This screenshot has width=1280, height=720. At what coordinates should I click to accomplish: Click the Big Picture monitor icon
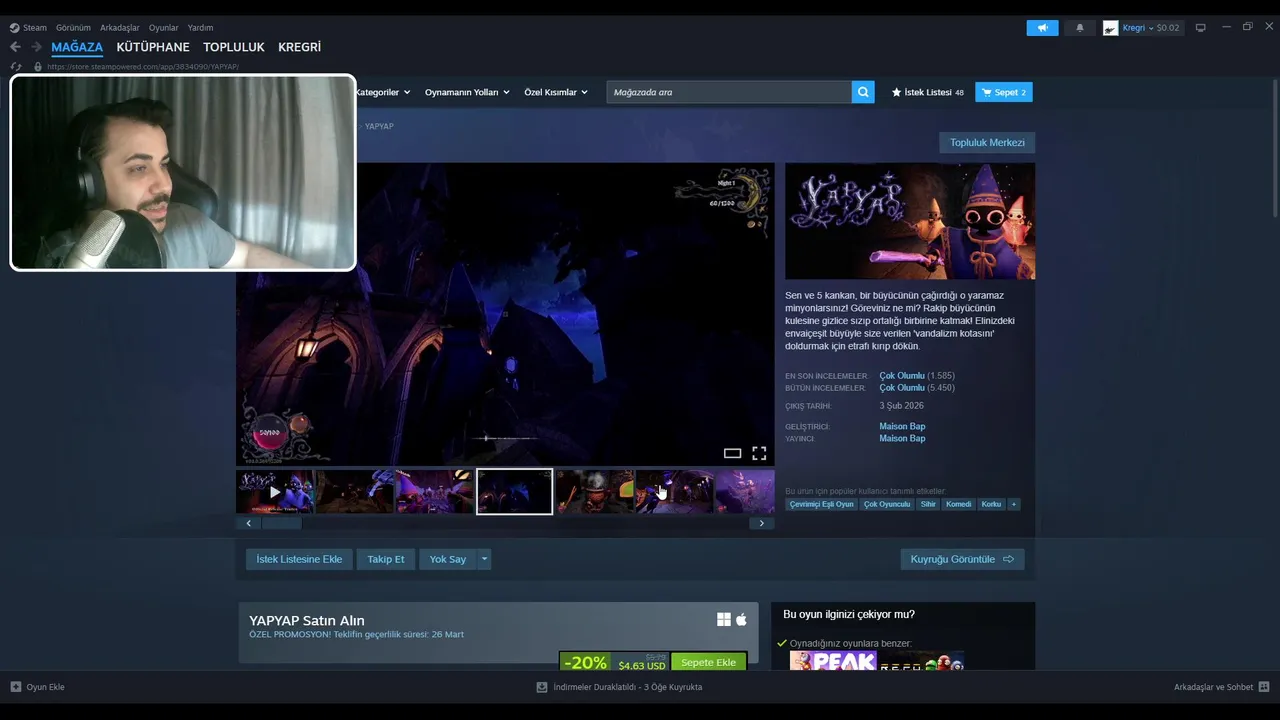pyautogui.click(x=1201, y=28)
